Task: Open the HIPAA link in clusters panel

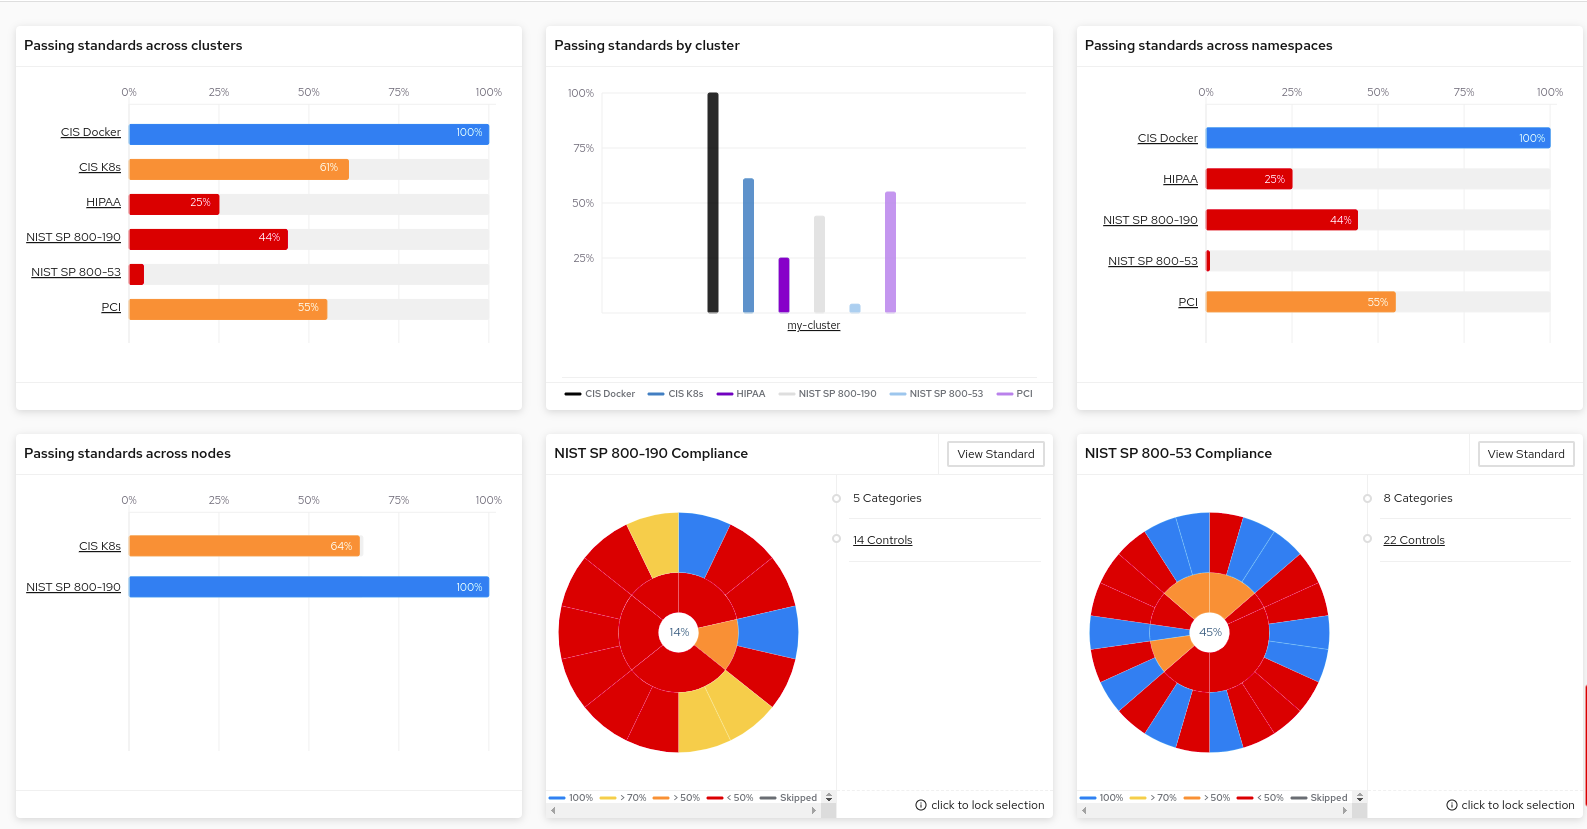Action: click(103, 202)
